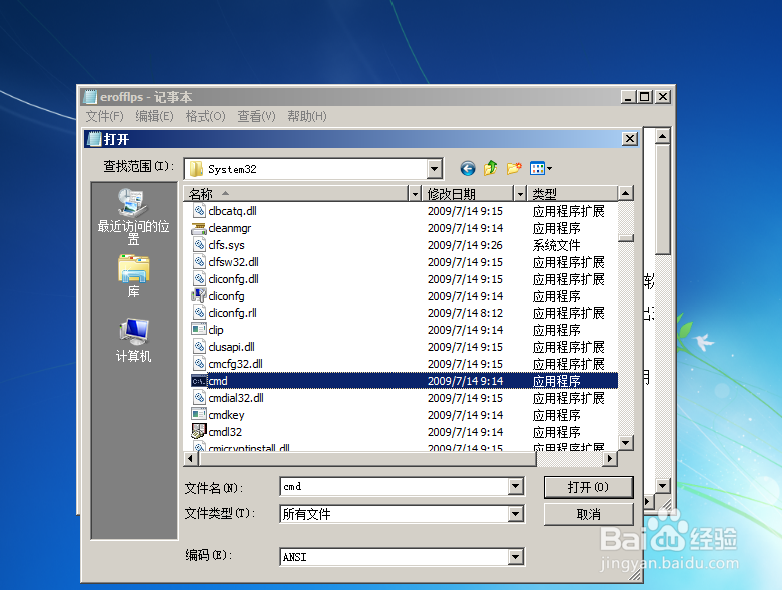The height and width of the screenshot is (590, 782).
Task: Click the Notepad icon in title bar
Action: pos(90,97)
